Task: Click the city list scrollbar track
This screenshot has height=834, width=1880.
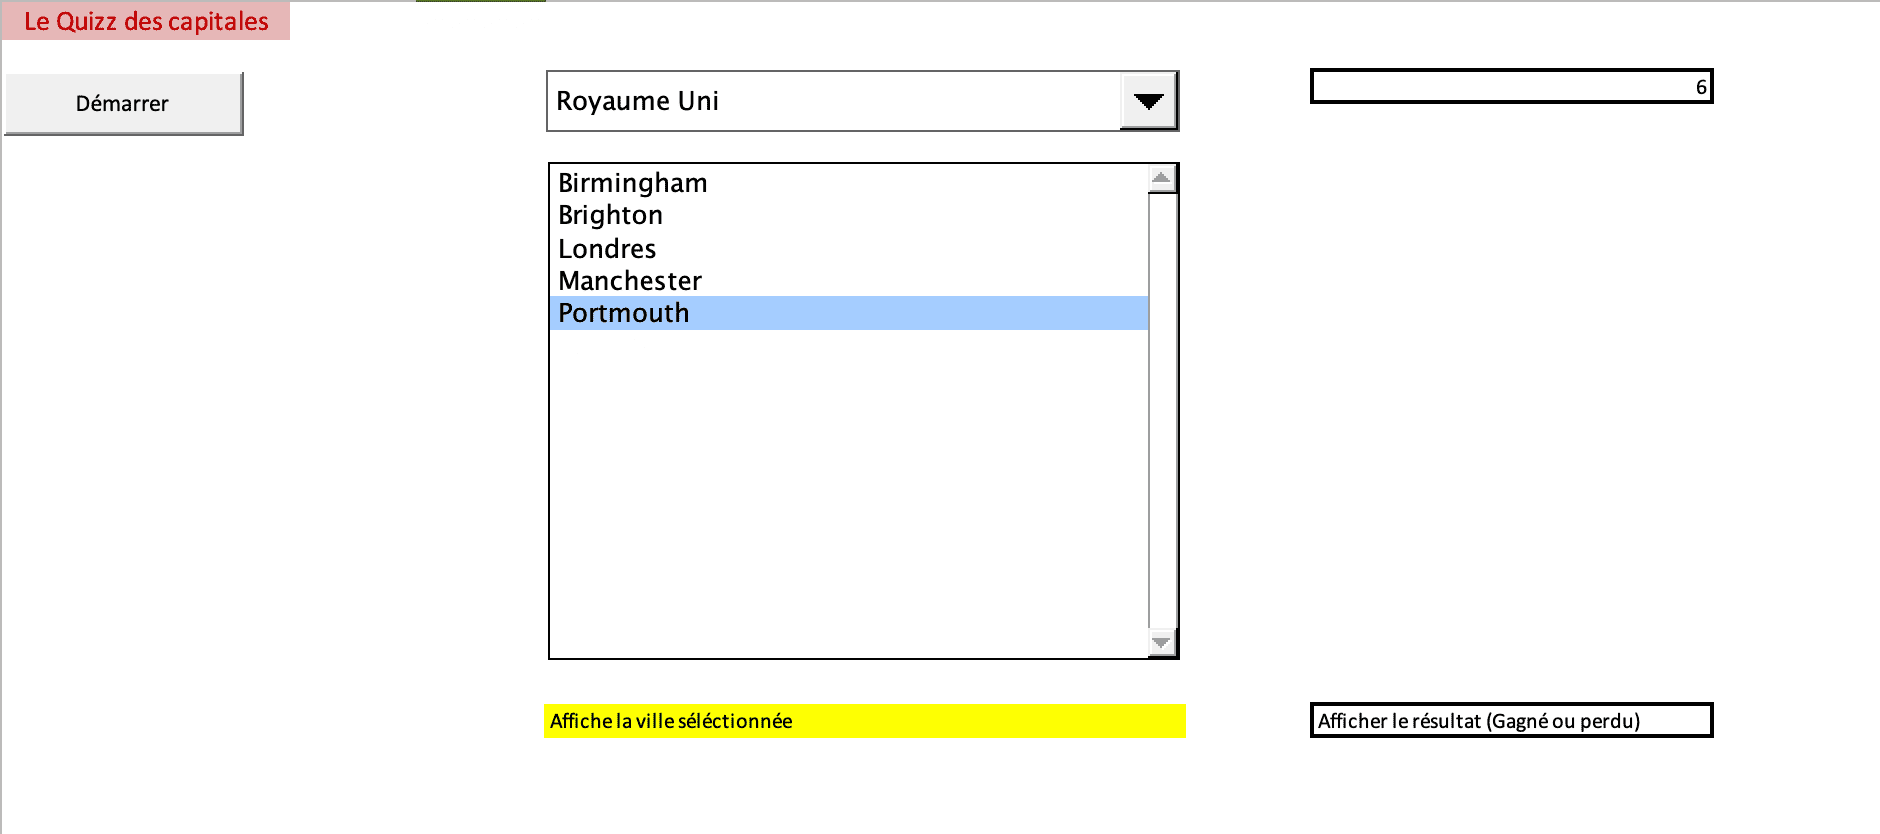Action: coord(1161,410)
